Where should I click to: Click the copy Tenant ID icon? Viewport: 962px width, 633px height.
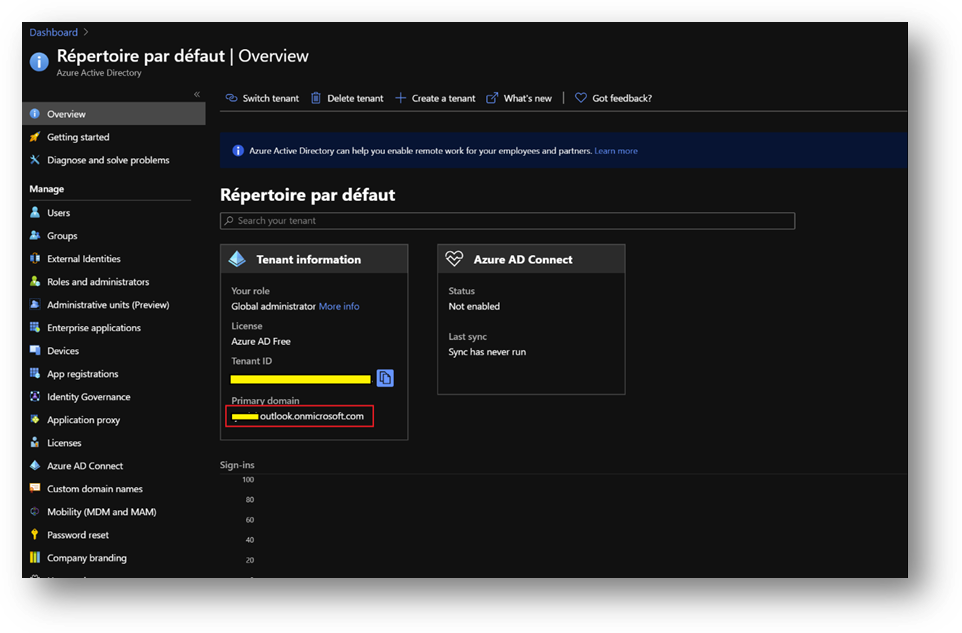pos(385,378)
